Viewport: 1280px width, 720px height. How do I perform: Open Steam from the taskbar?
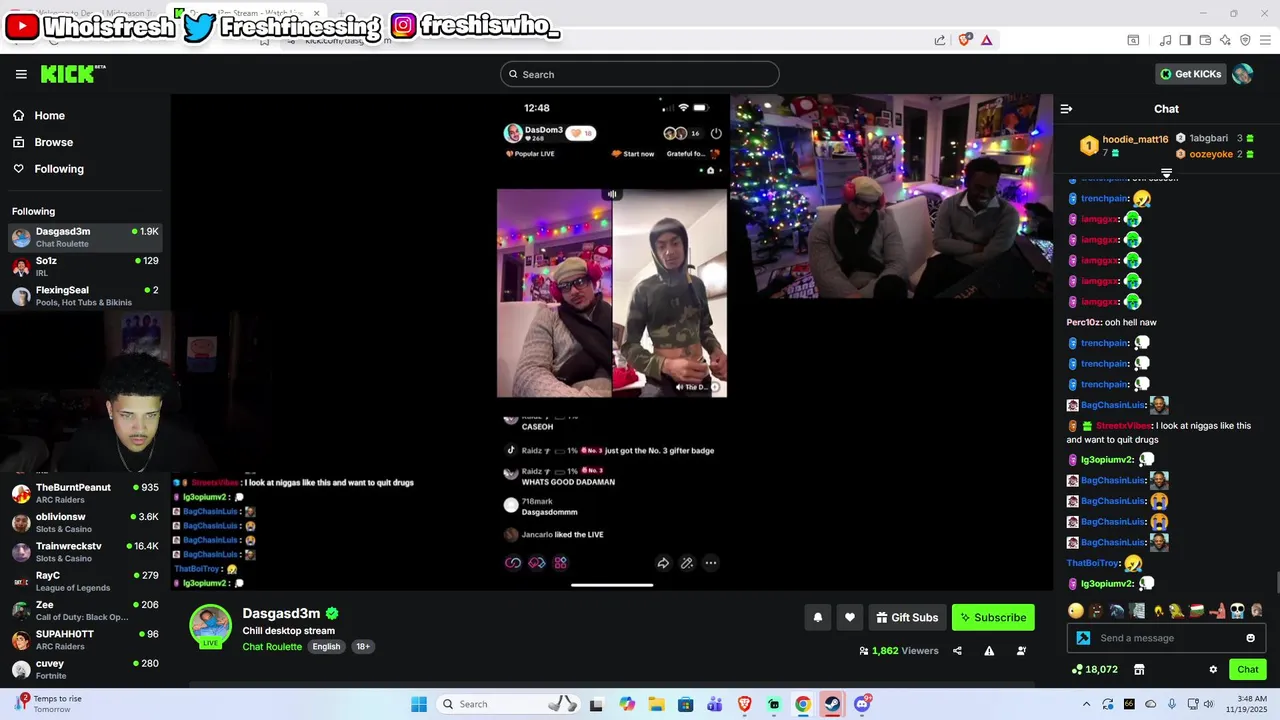832,704
